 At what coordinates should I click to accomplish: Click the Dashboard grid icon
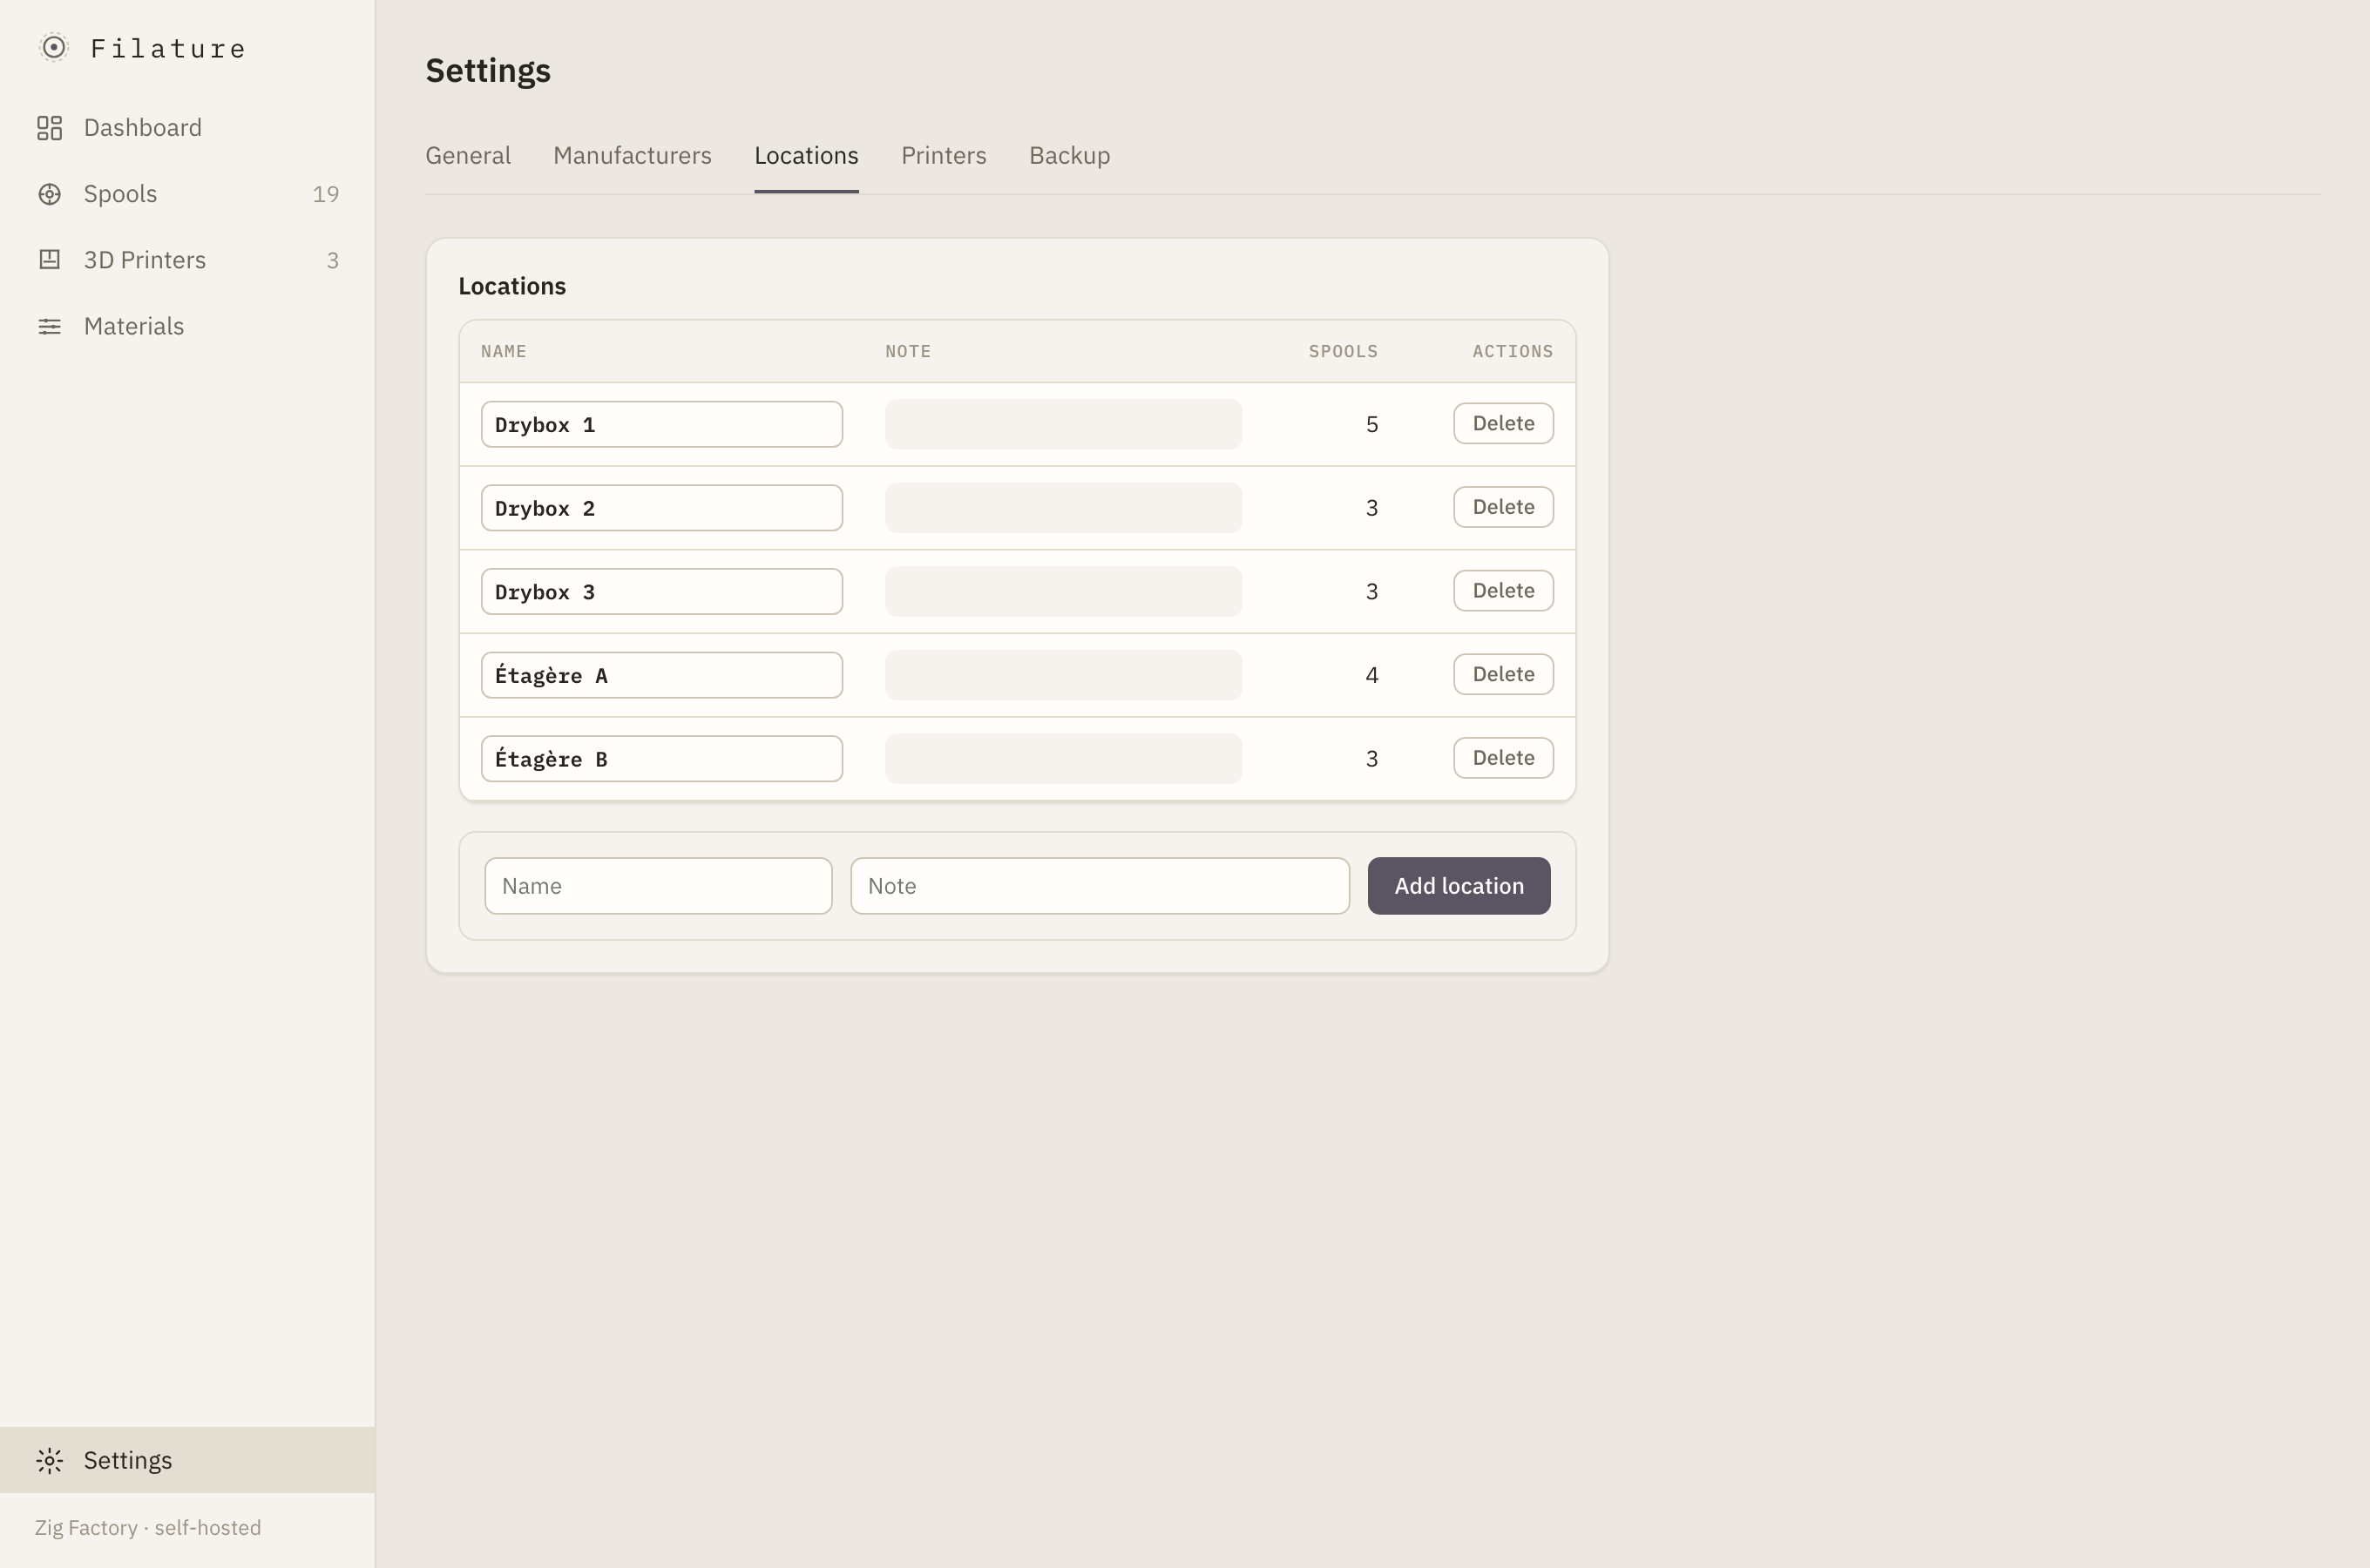coord(49,128)
